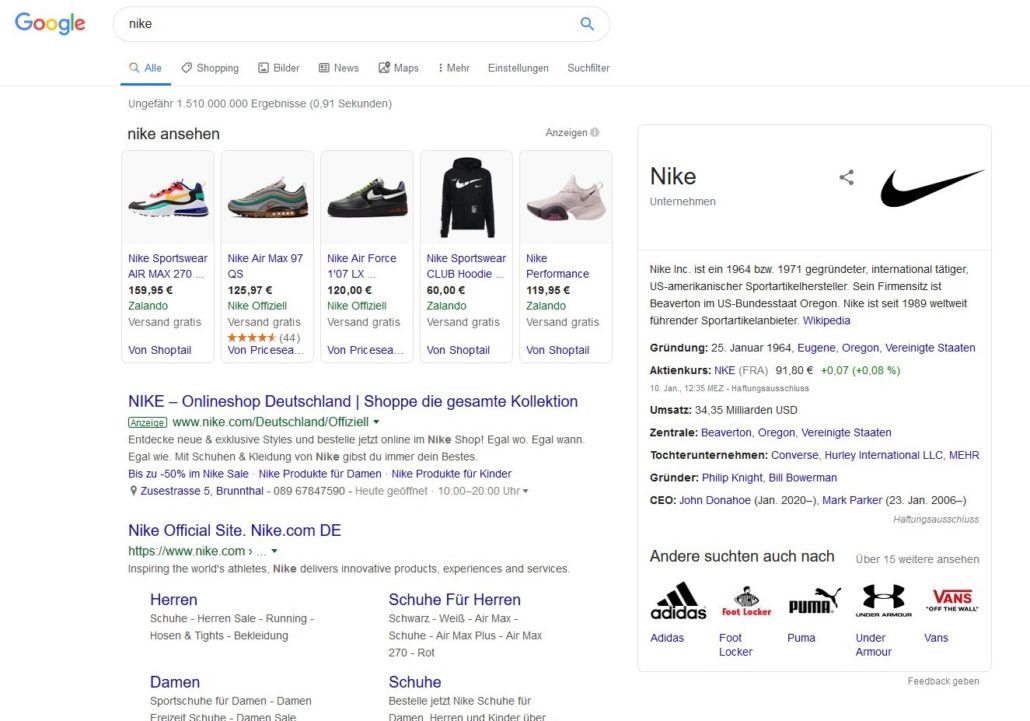
Task: Click Über 15 weitere ansehen
Action: click(x=917, y=559)
